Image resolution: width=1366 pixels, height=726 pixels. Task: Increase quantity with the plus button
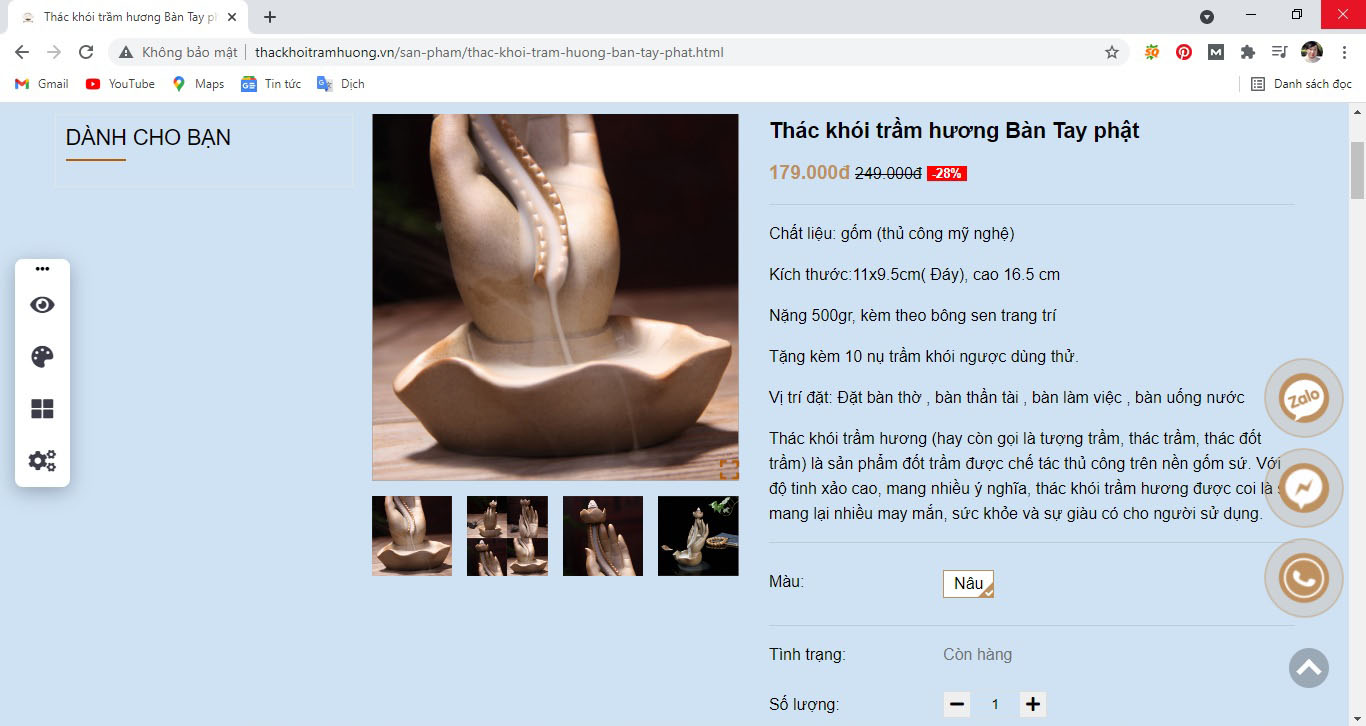coord(1033,704)
